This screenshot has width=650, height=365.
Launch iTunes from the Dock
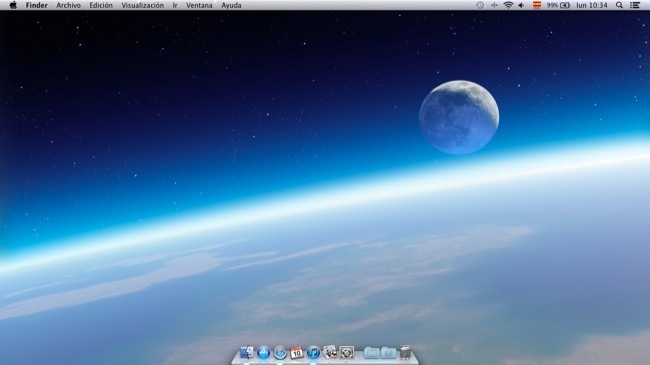pyautogui.click(x=313, y=353)
